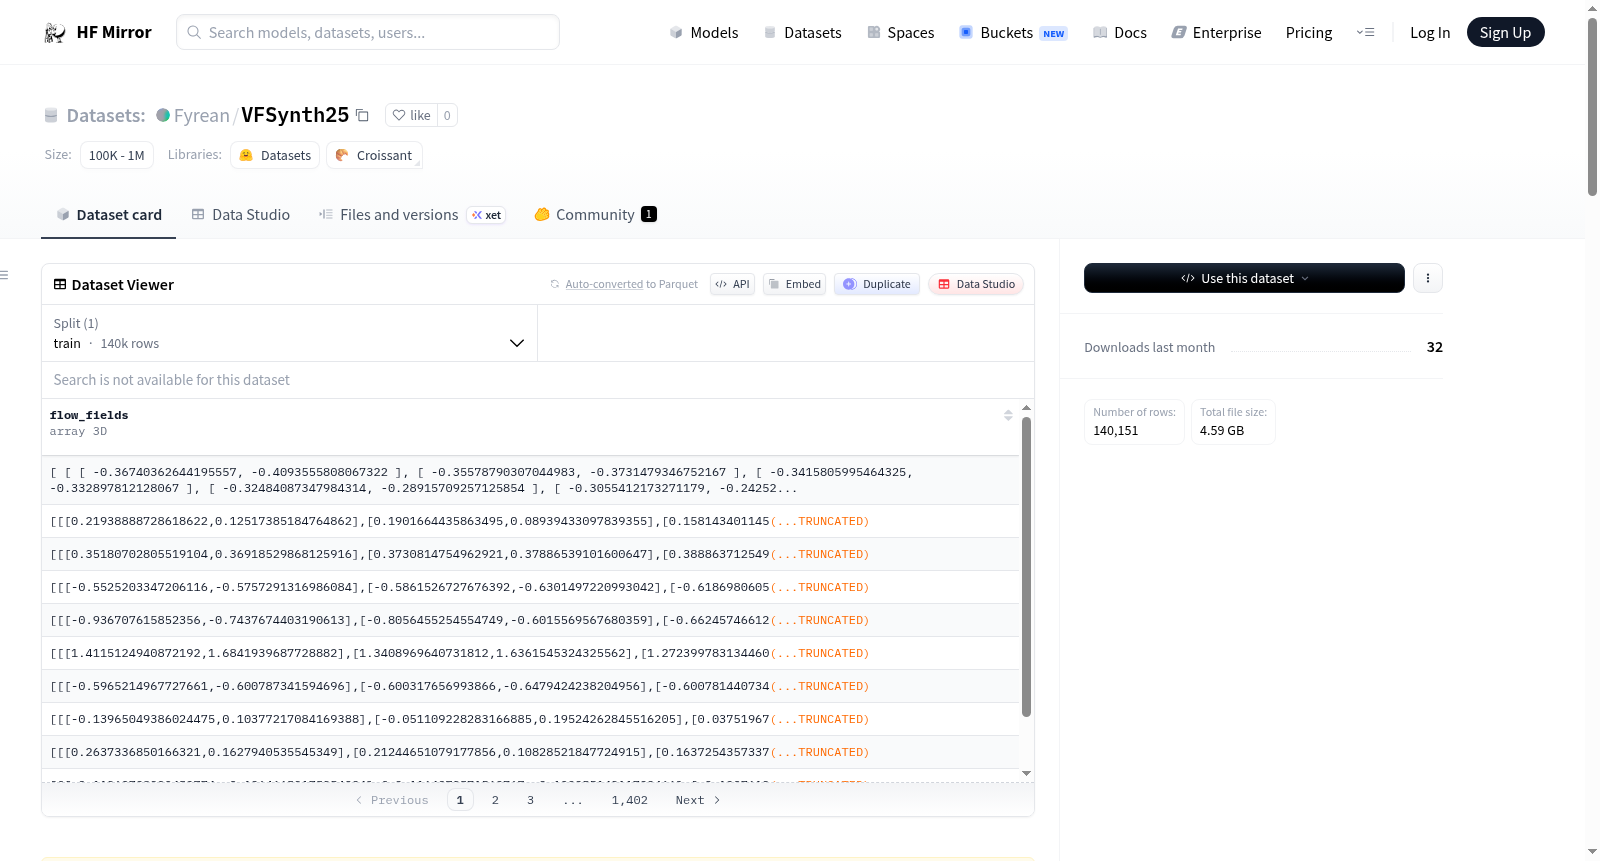Select the Croissant library tag
Screen dimensions: 1600x861
click(x=374, y=156)
